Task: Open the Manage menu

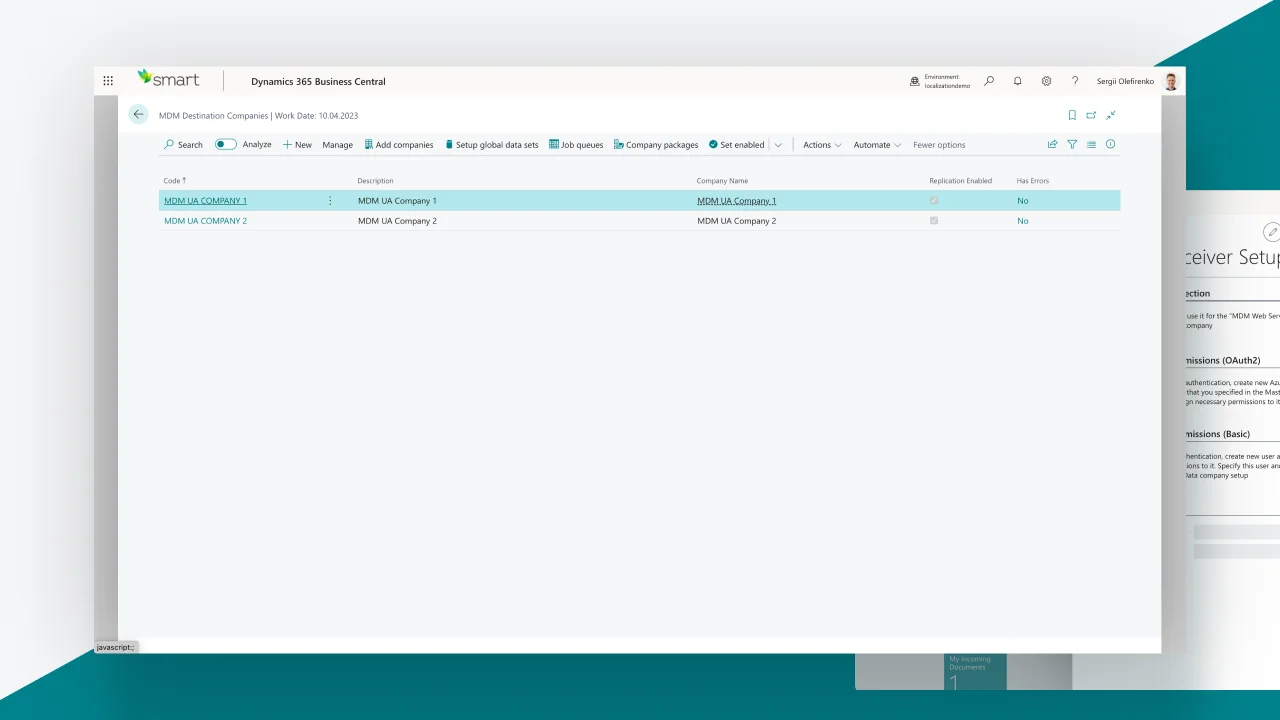Action: (337, 145)
